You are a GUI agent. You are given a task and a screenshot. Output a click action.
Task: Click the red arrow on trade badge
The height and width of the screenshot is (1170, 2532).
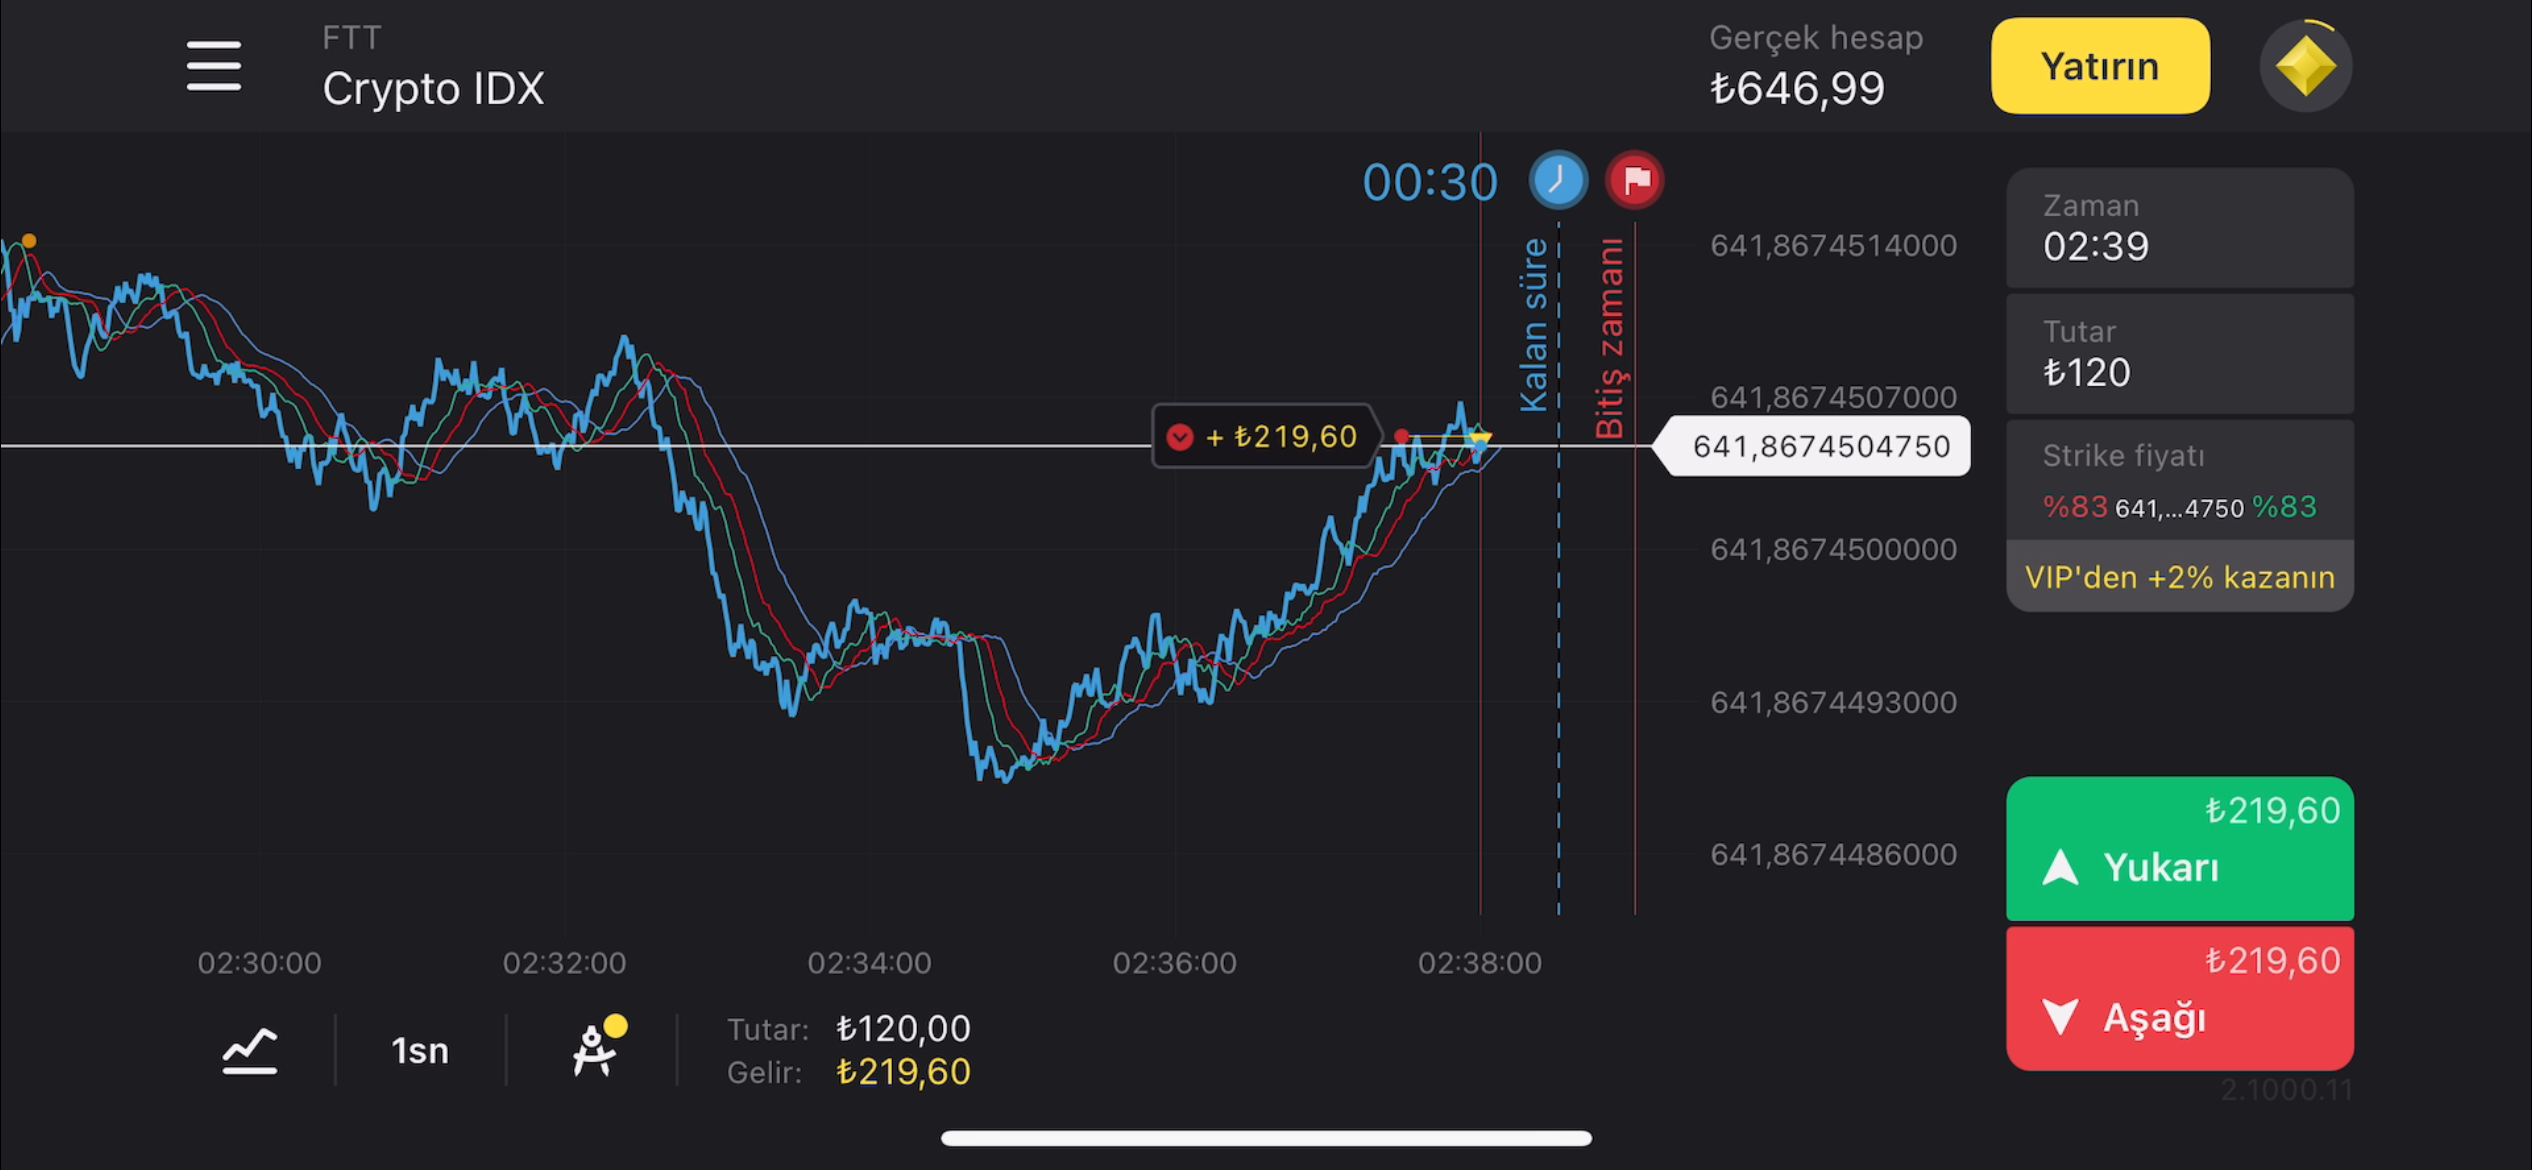tap(1180, 437)
